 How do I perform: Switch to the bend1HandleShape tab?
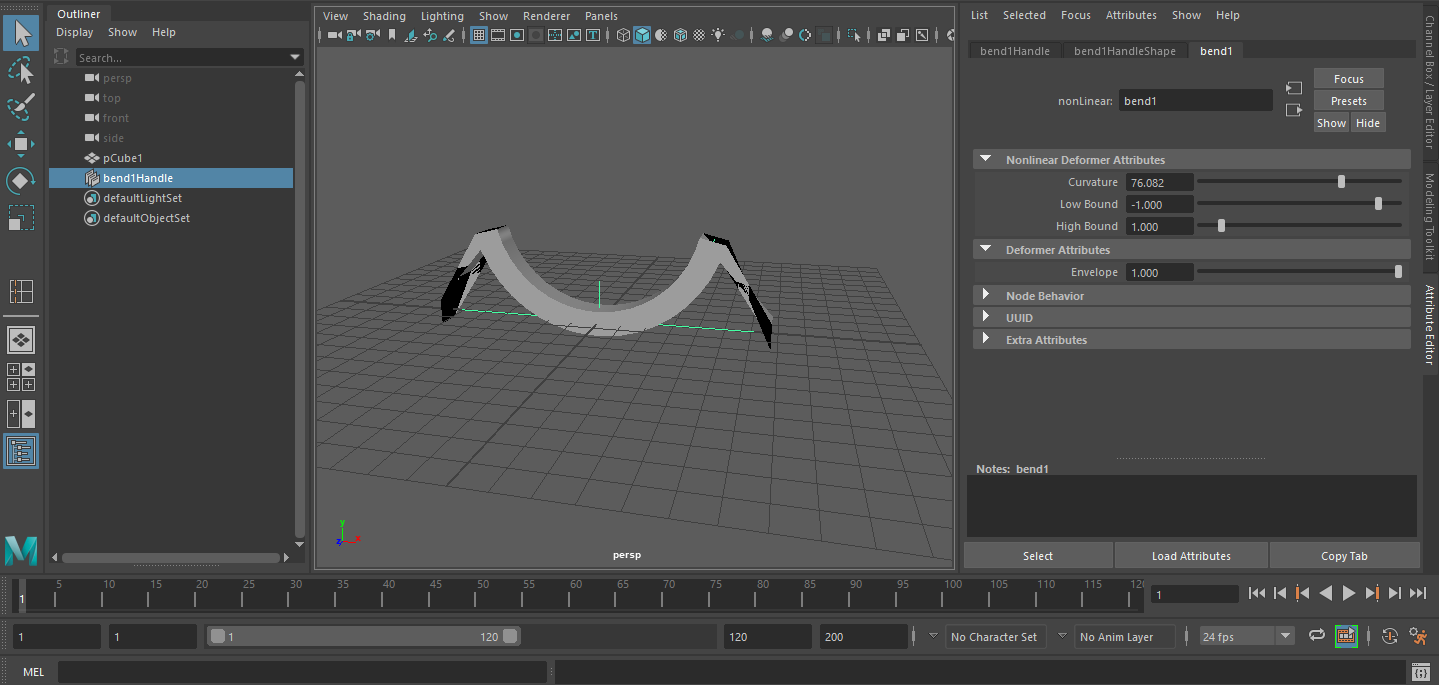tap(1124, 50)
